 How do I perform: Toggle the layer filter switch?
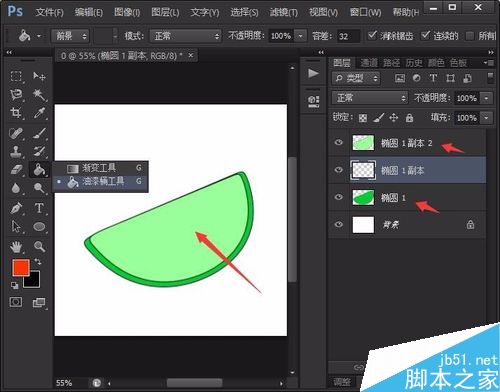coord(490,78)
